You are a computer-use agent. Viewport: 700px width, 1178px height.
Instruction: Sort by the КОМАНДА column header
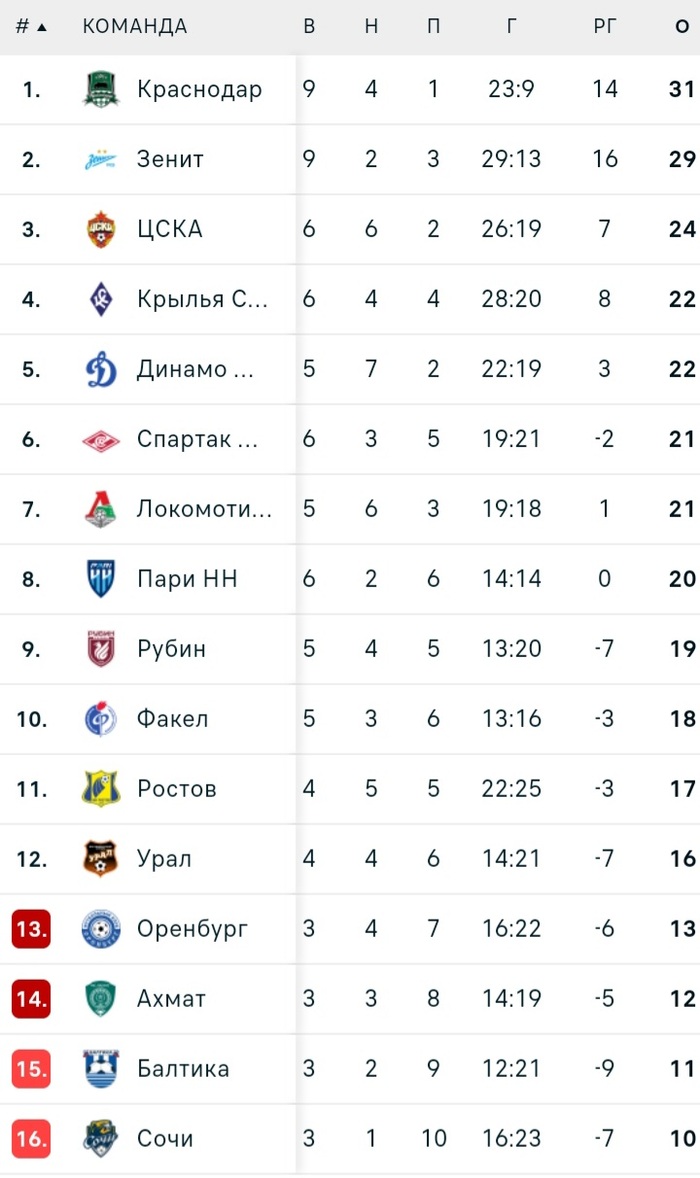pos(134,26)
